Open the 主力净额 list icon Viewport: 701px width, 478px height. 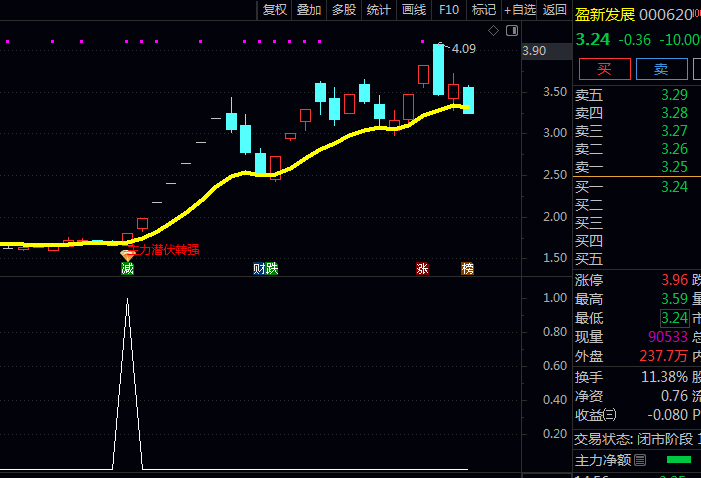pos(640,460)
